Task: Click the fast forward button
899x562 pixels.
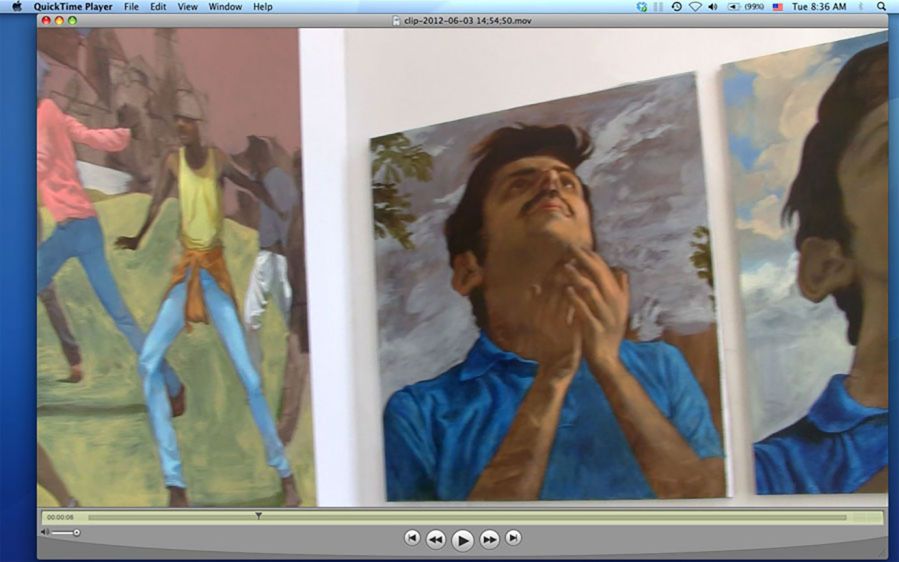Action: coord(489,539)
